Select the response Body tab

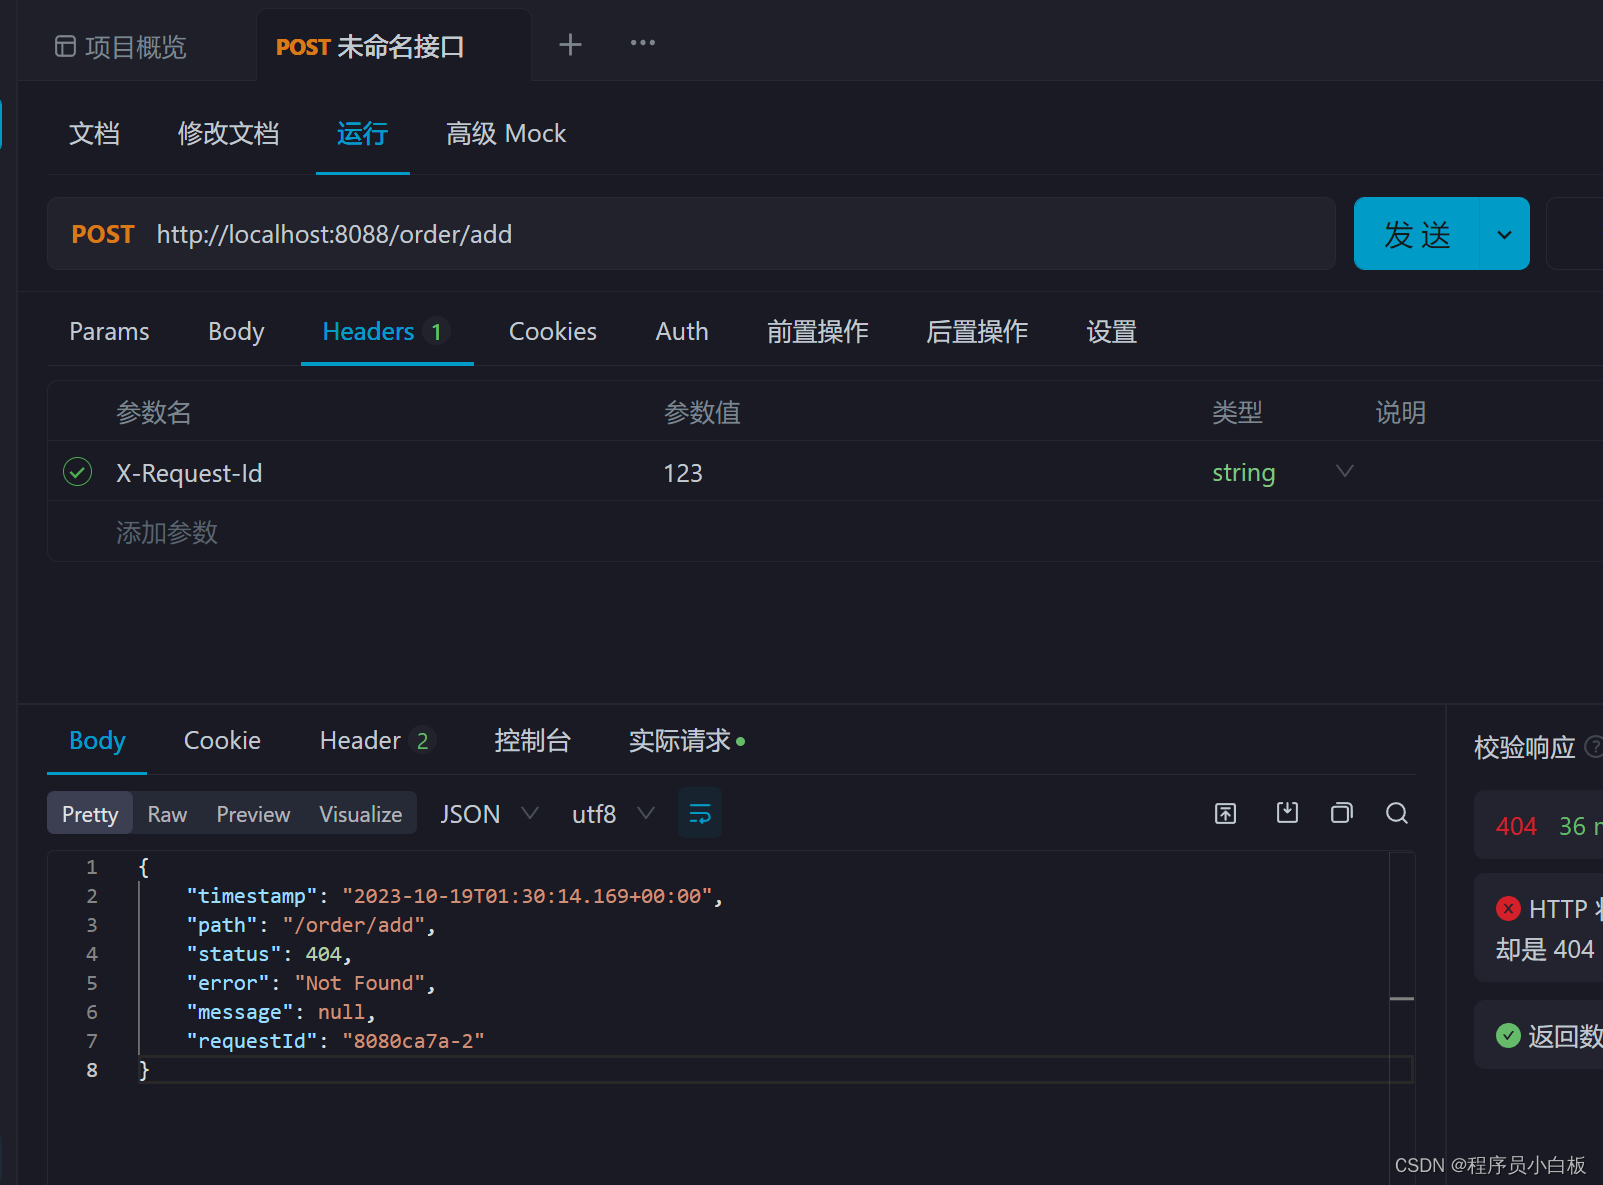coord(97,741)
